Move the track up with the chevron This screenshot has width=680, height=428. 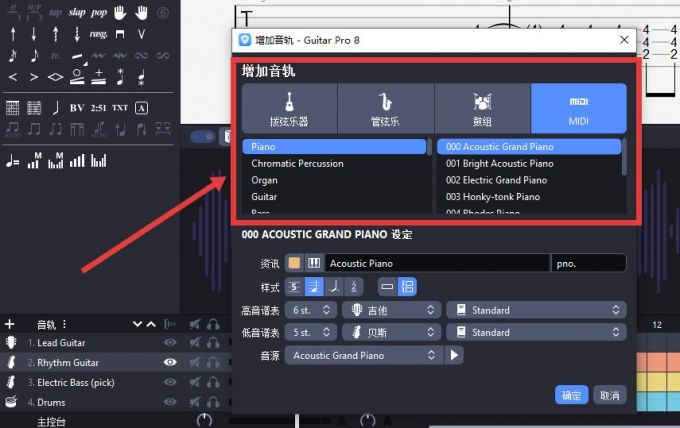pyautogui.click(x=151, y=324)
